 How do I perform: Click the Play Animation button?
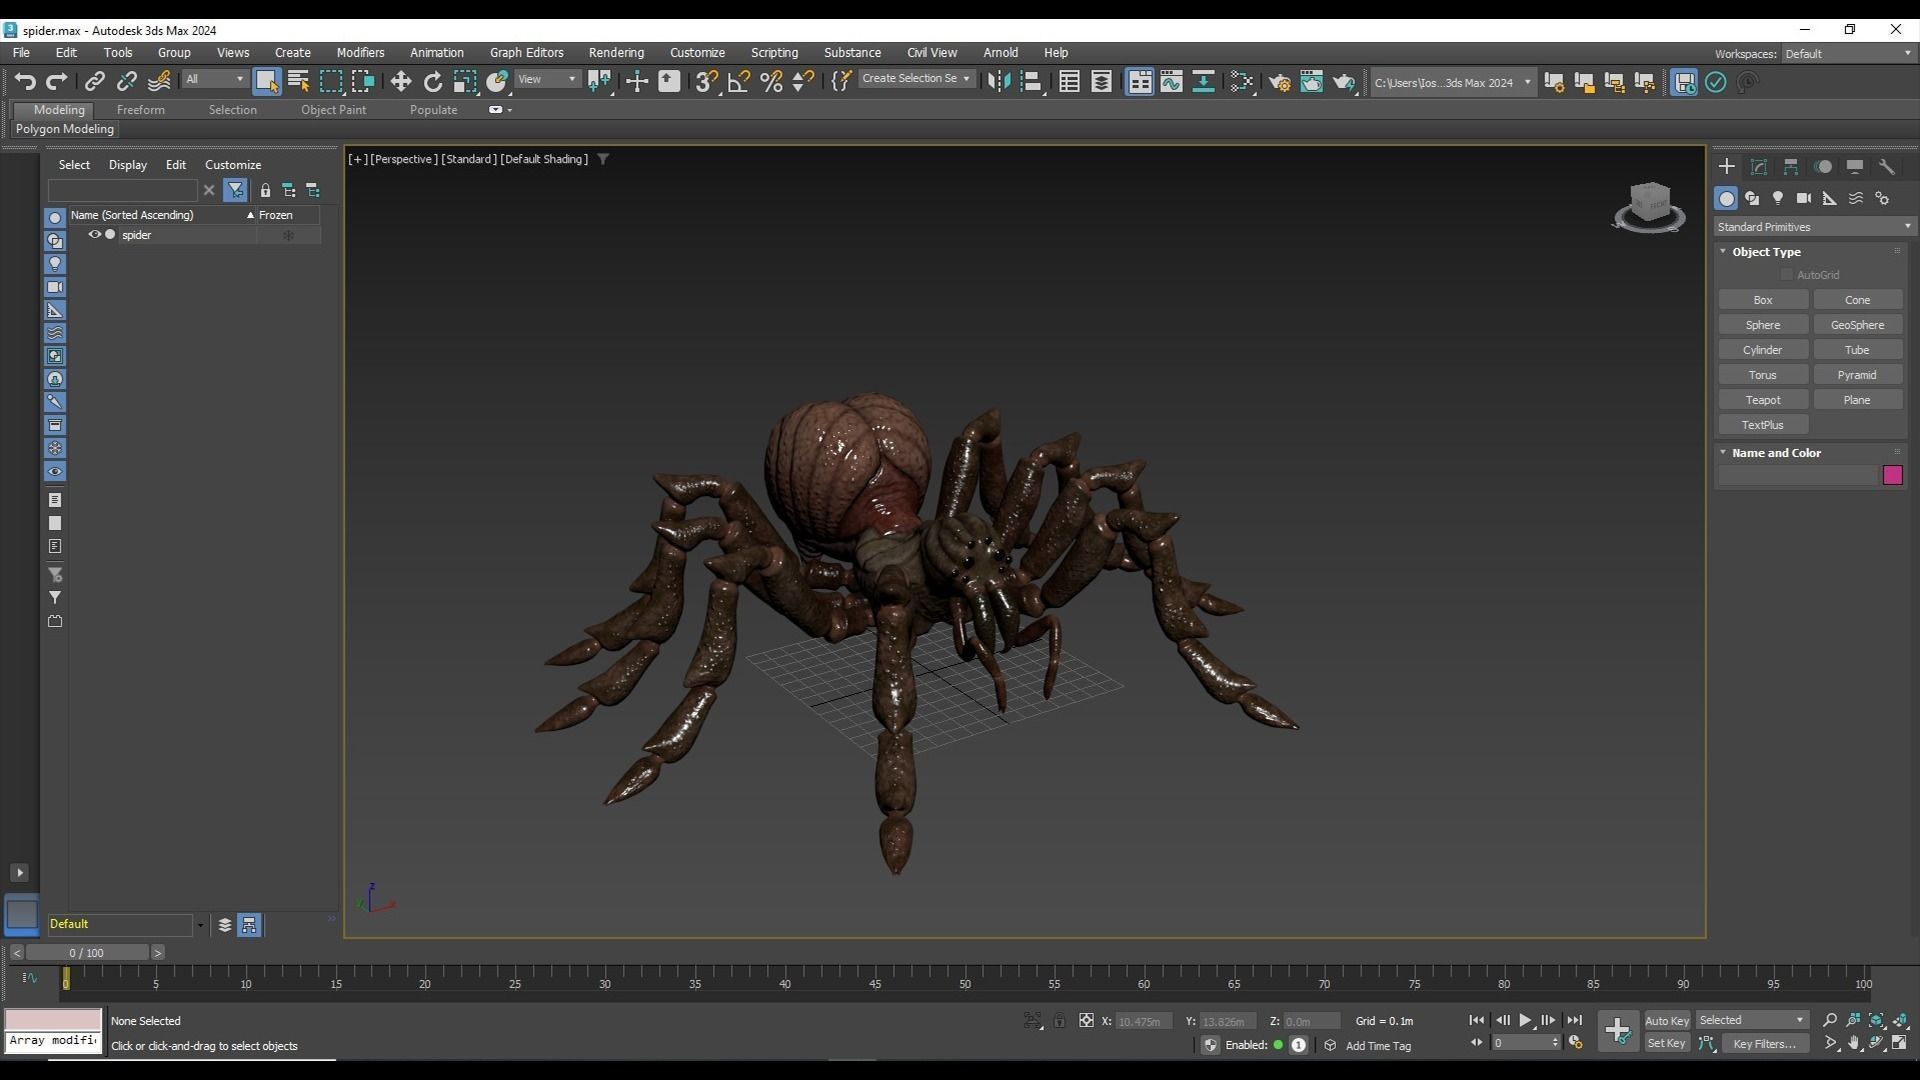[x=1525, y=1020]
